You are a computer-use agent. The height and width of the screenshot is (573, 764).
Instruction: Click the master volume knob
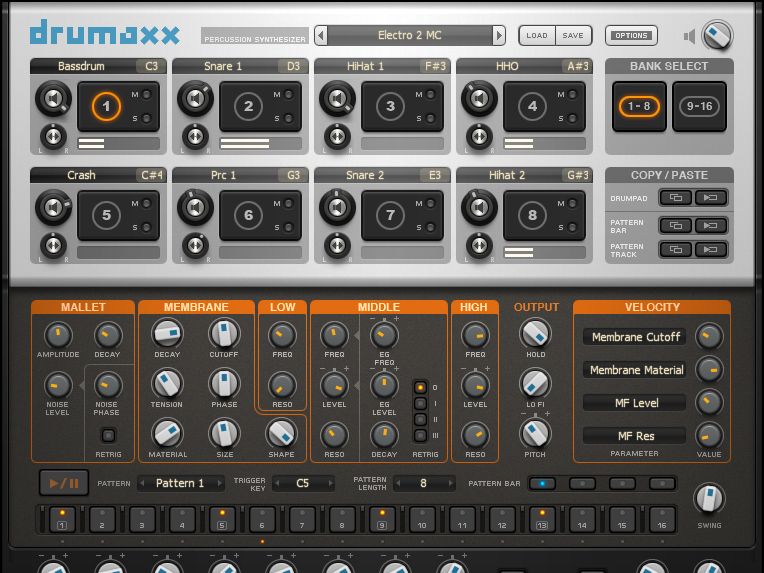tap(717, 36)
